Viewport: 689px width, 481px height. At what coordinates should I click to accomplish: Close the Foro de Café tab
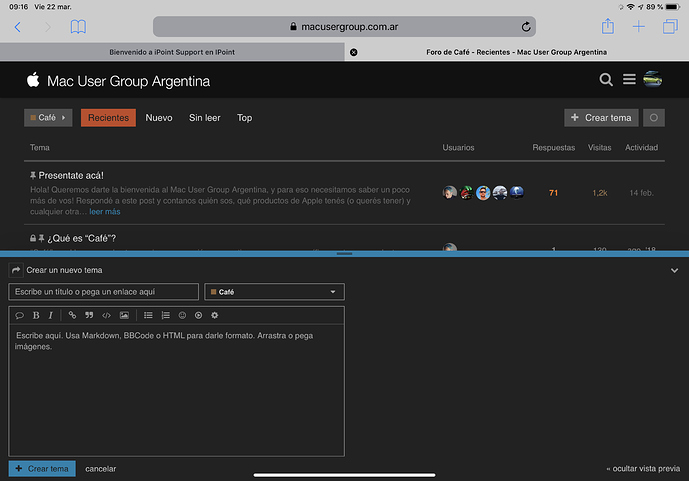pos(353,52)
